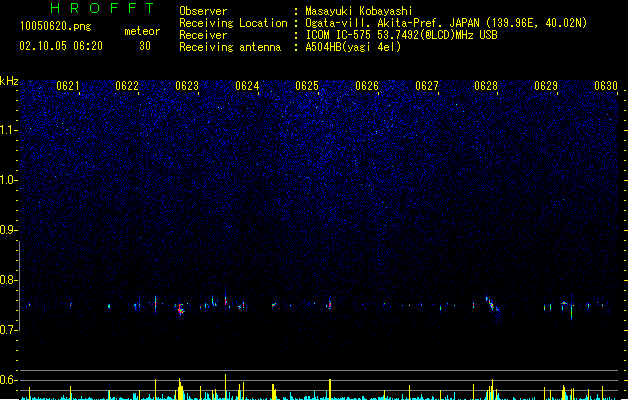Screen dimensions: 629x400
Task: Click the meteor label
Action: coord(142,31)
